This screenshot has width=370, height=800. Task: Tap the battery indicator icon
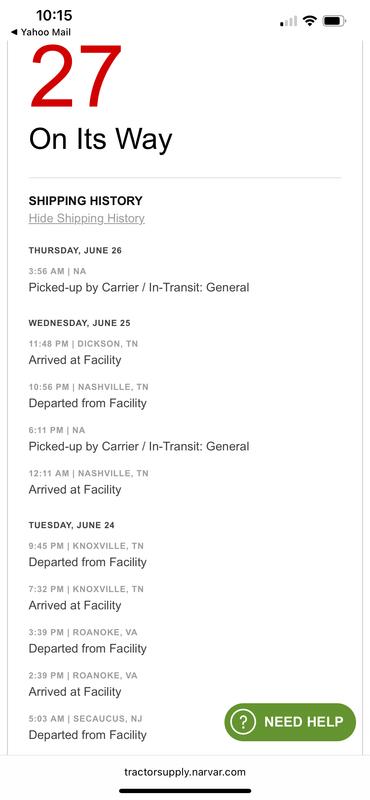(334, 21)
